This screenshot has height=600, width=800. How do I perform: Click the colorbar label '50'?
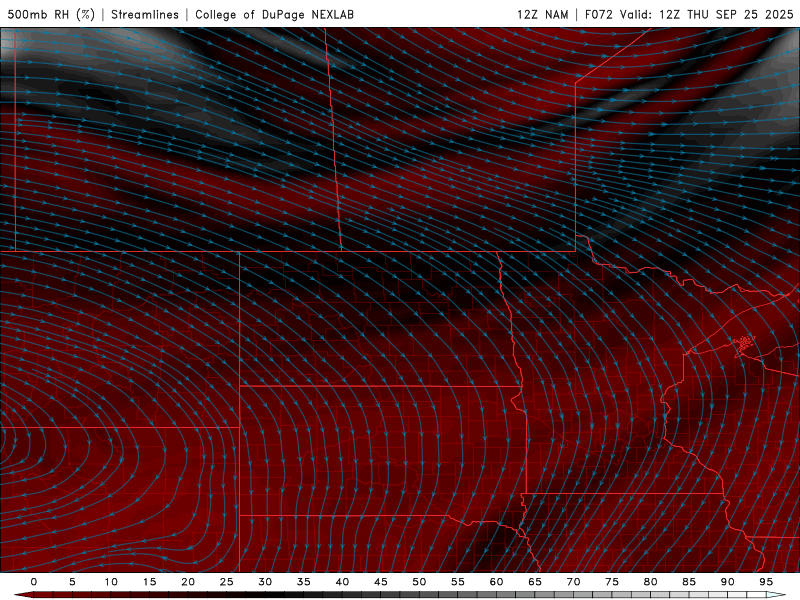coord(419,582)
